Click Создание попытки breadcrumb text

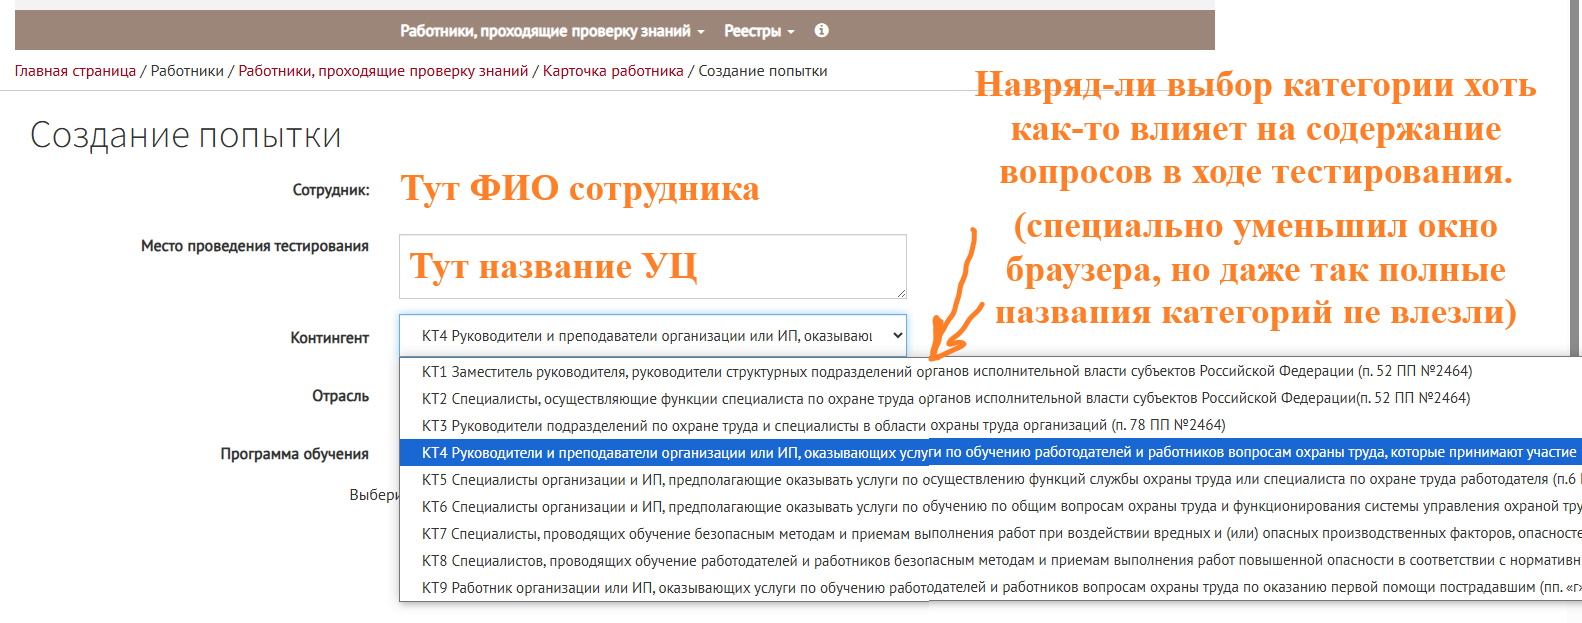click(x=763, y=71)
